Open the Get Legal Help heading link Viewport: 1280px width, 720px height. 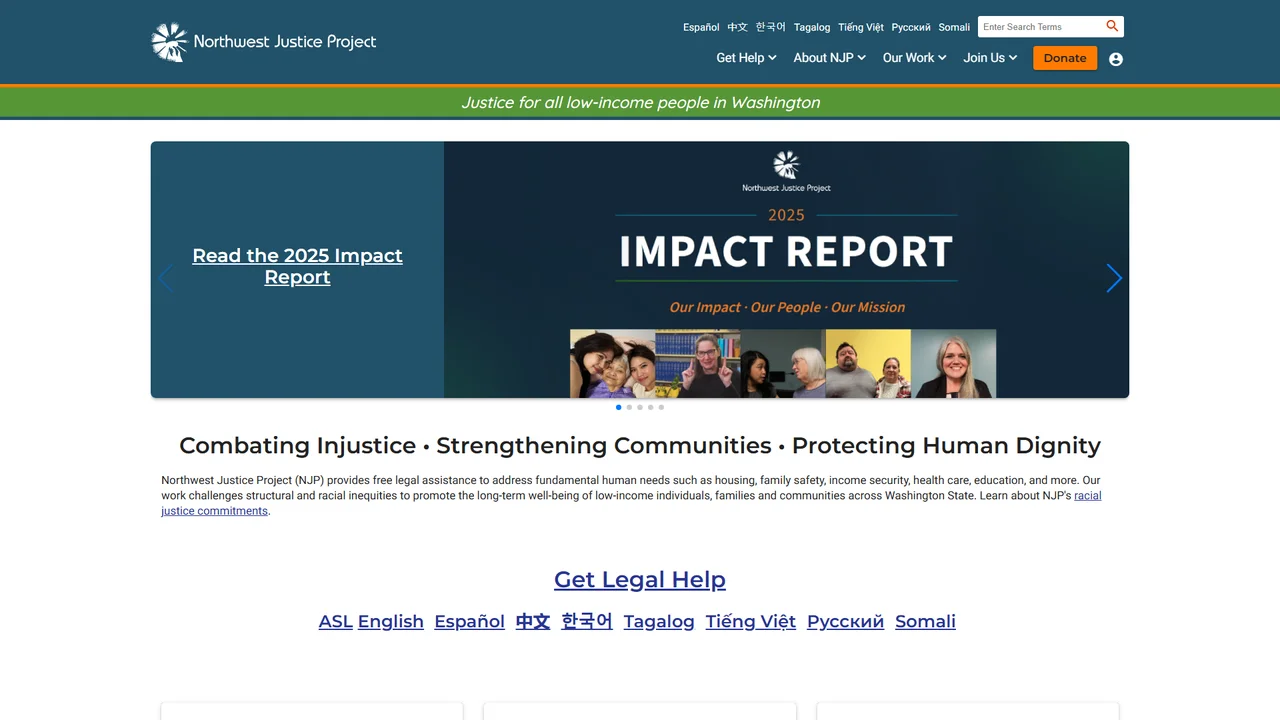[x=640, y=579]
